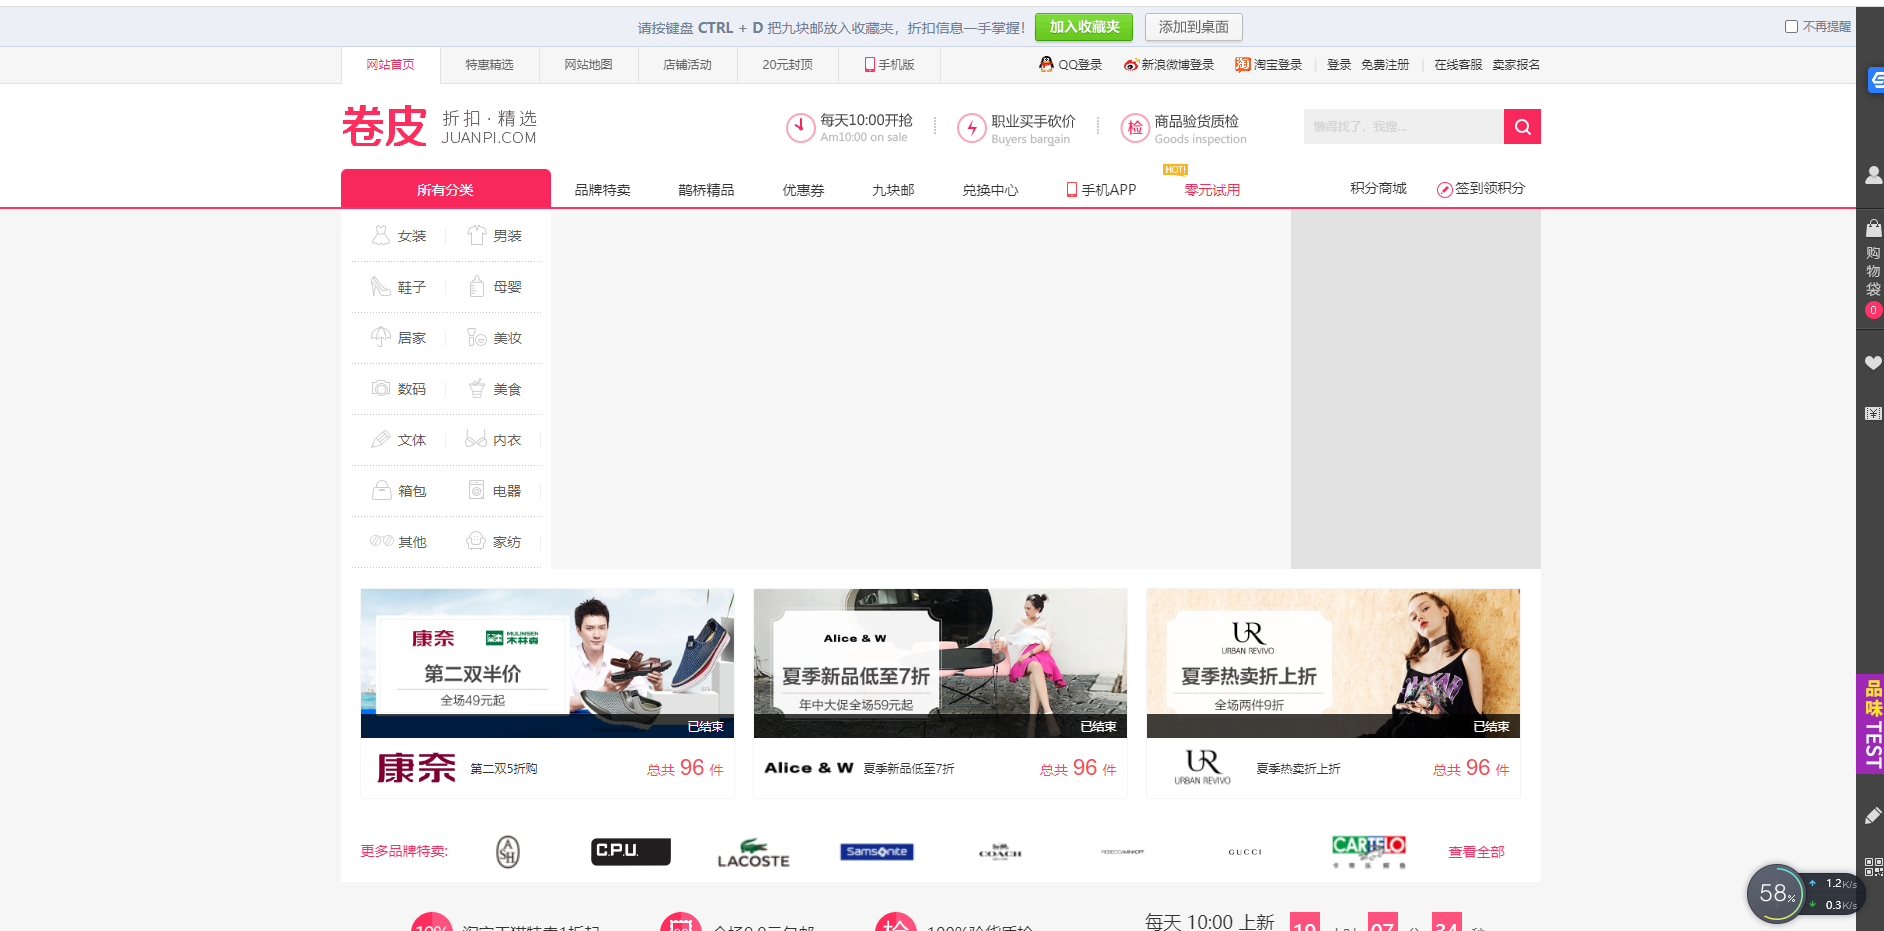Select the 电器 category
1884x931 pixels.
tap(495, 491)
